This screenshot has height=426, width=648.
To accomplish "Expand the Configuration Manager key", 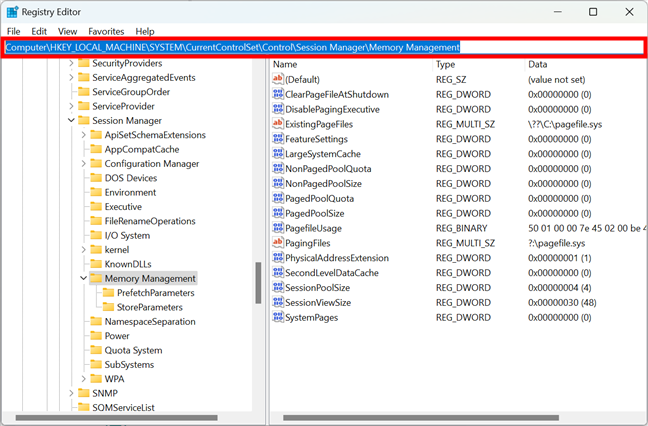I will click(x=83, y=164).
